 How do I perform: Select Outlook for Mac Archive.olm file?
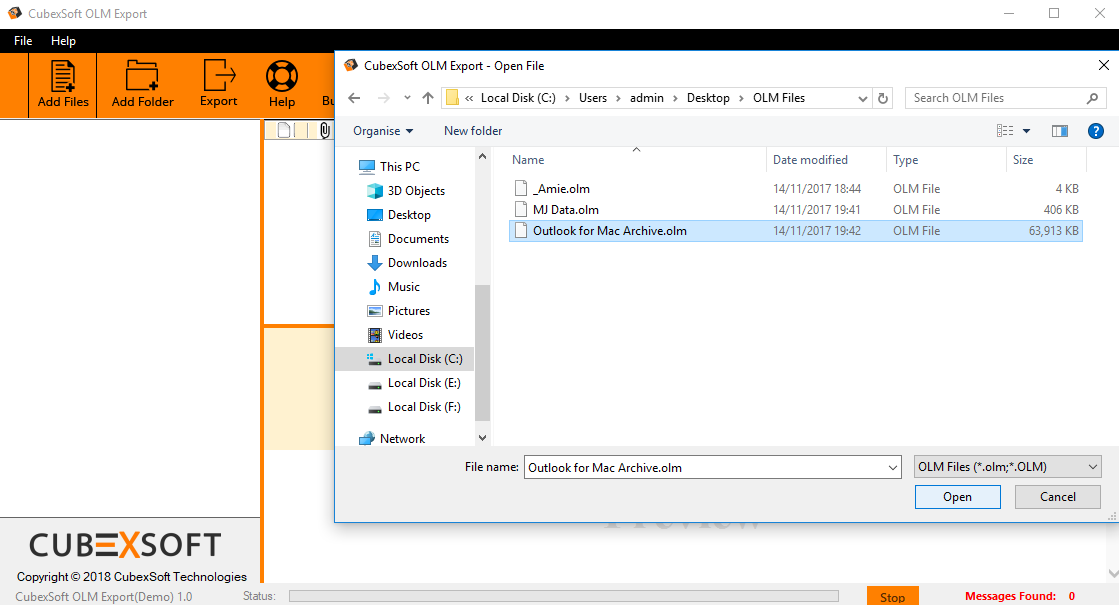click(796, 231)
